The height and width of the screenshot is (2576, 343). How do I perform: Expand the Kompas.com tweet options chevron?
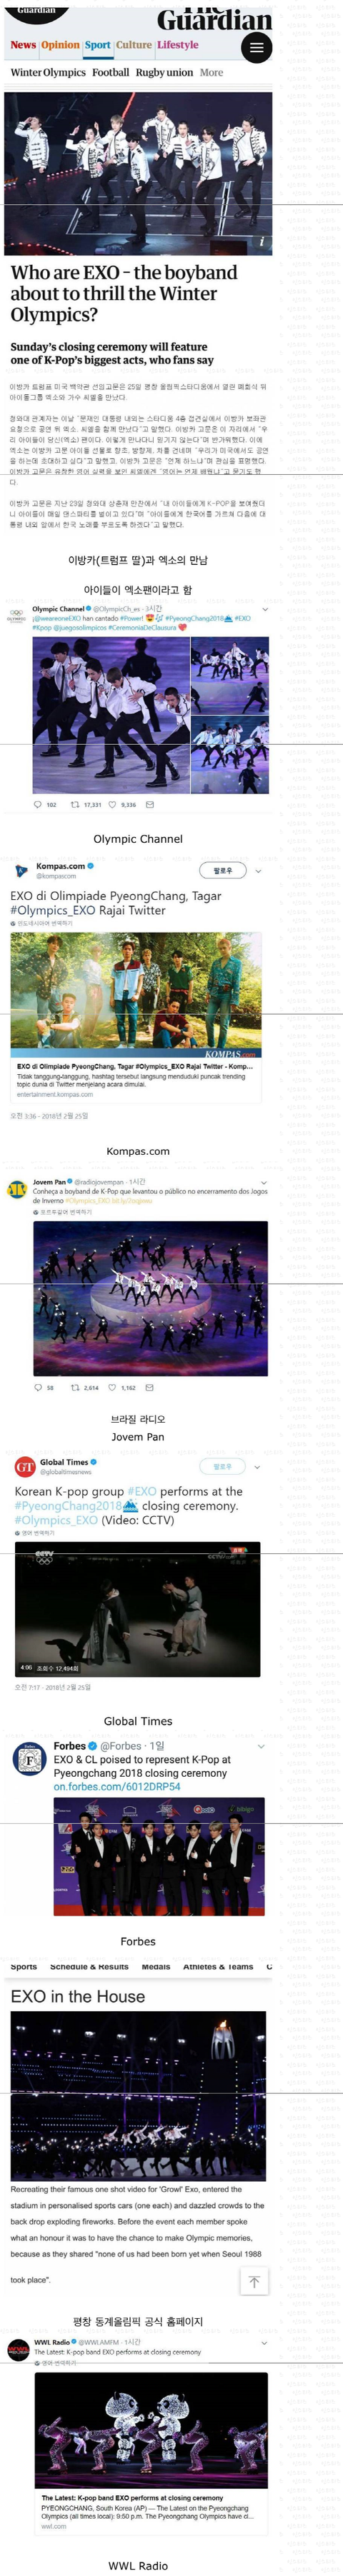coord(258,871)
